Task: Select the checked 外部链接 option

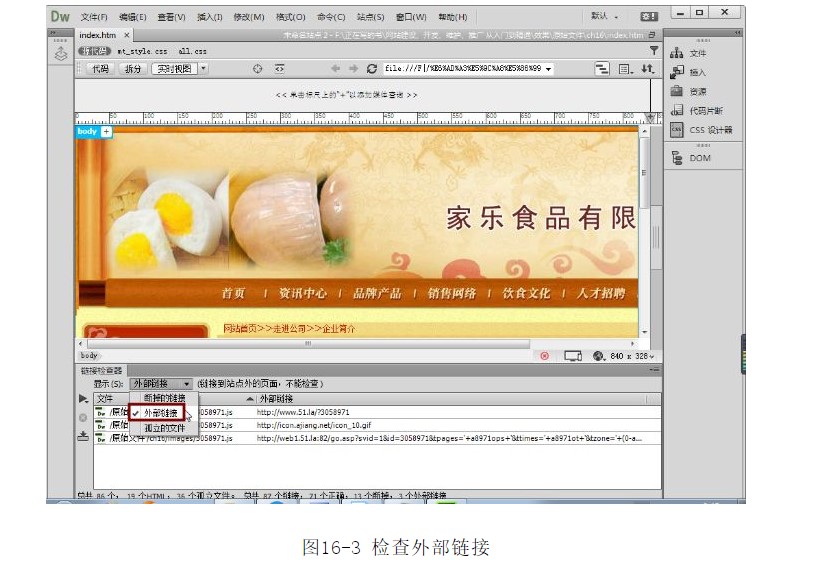Action: pos(160,413)
